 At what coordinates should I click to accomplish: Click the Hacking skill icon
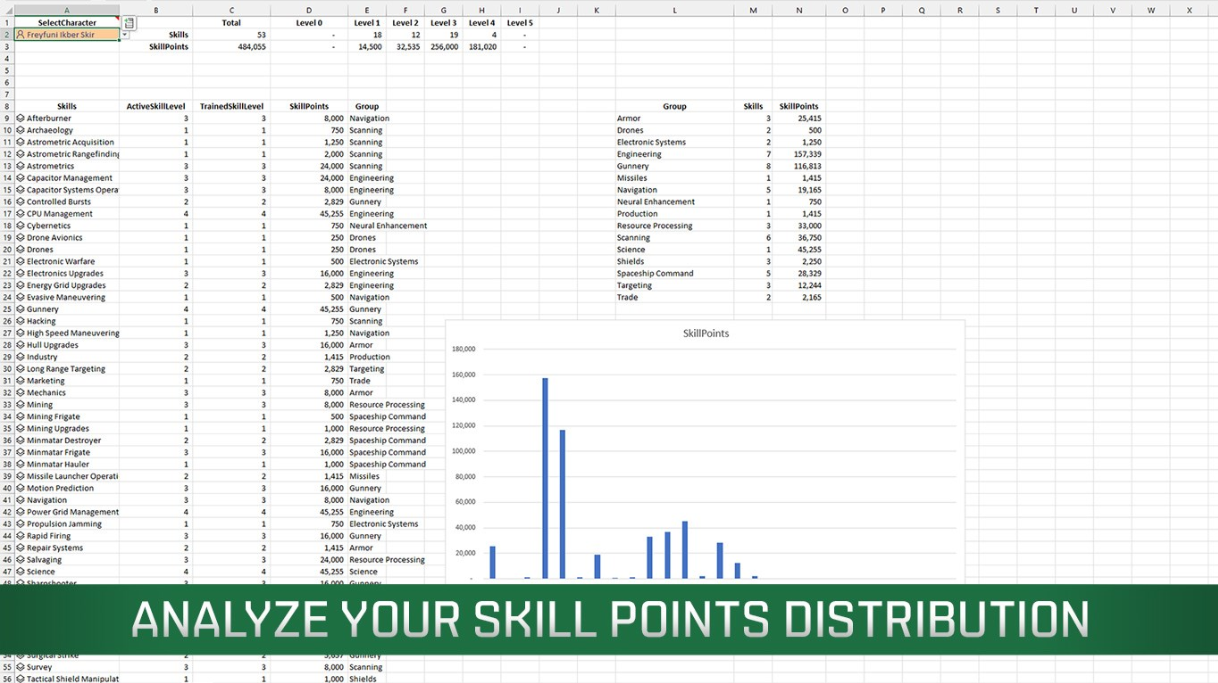click(21, 321)
